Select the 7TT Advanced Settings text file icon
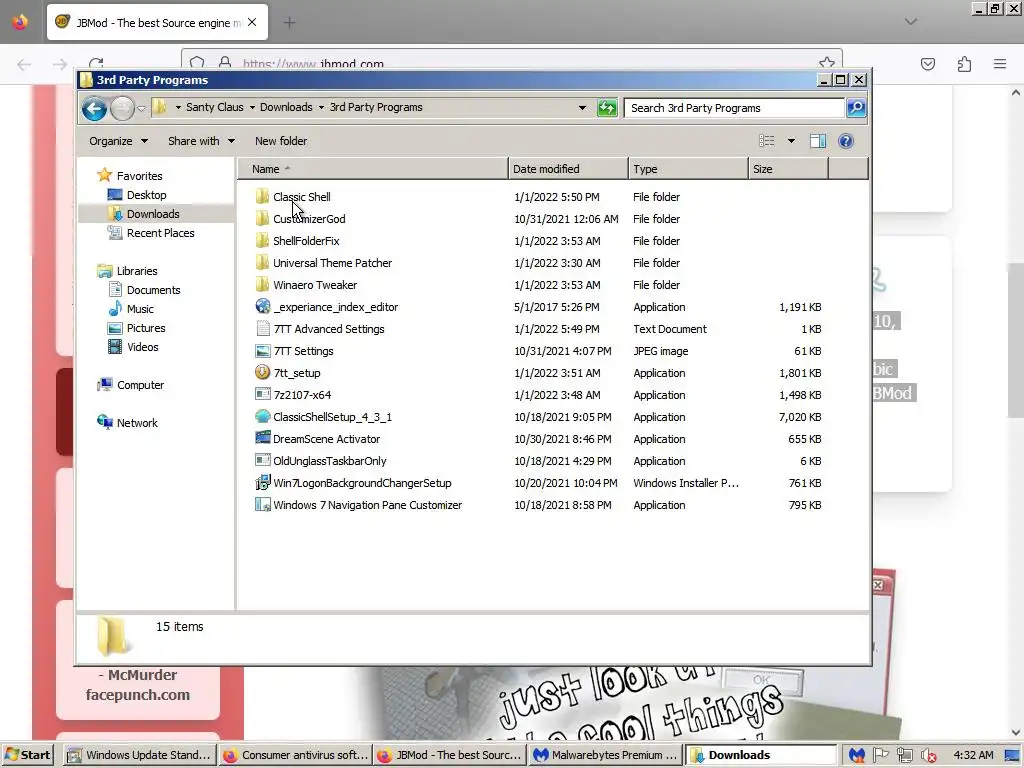This screenshot has width=1024, height=768. (263, 328)
